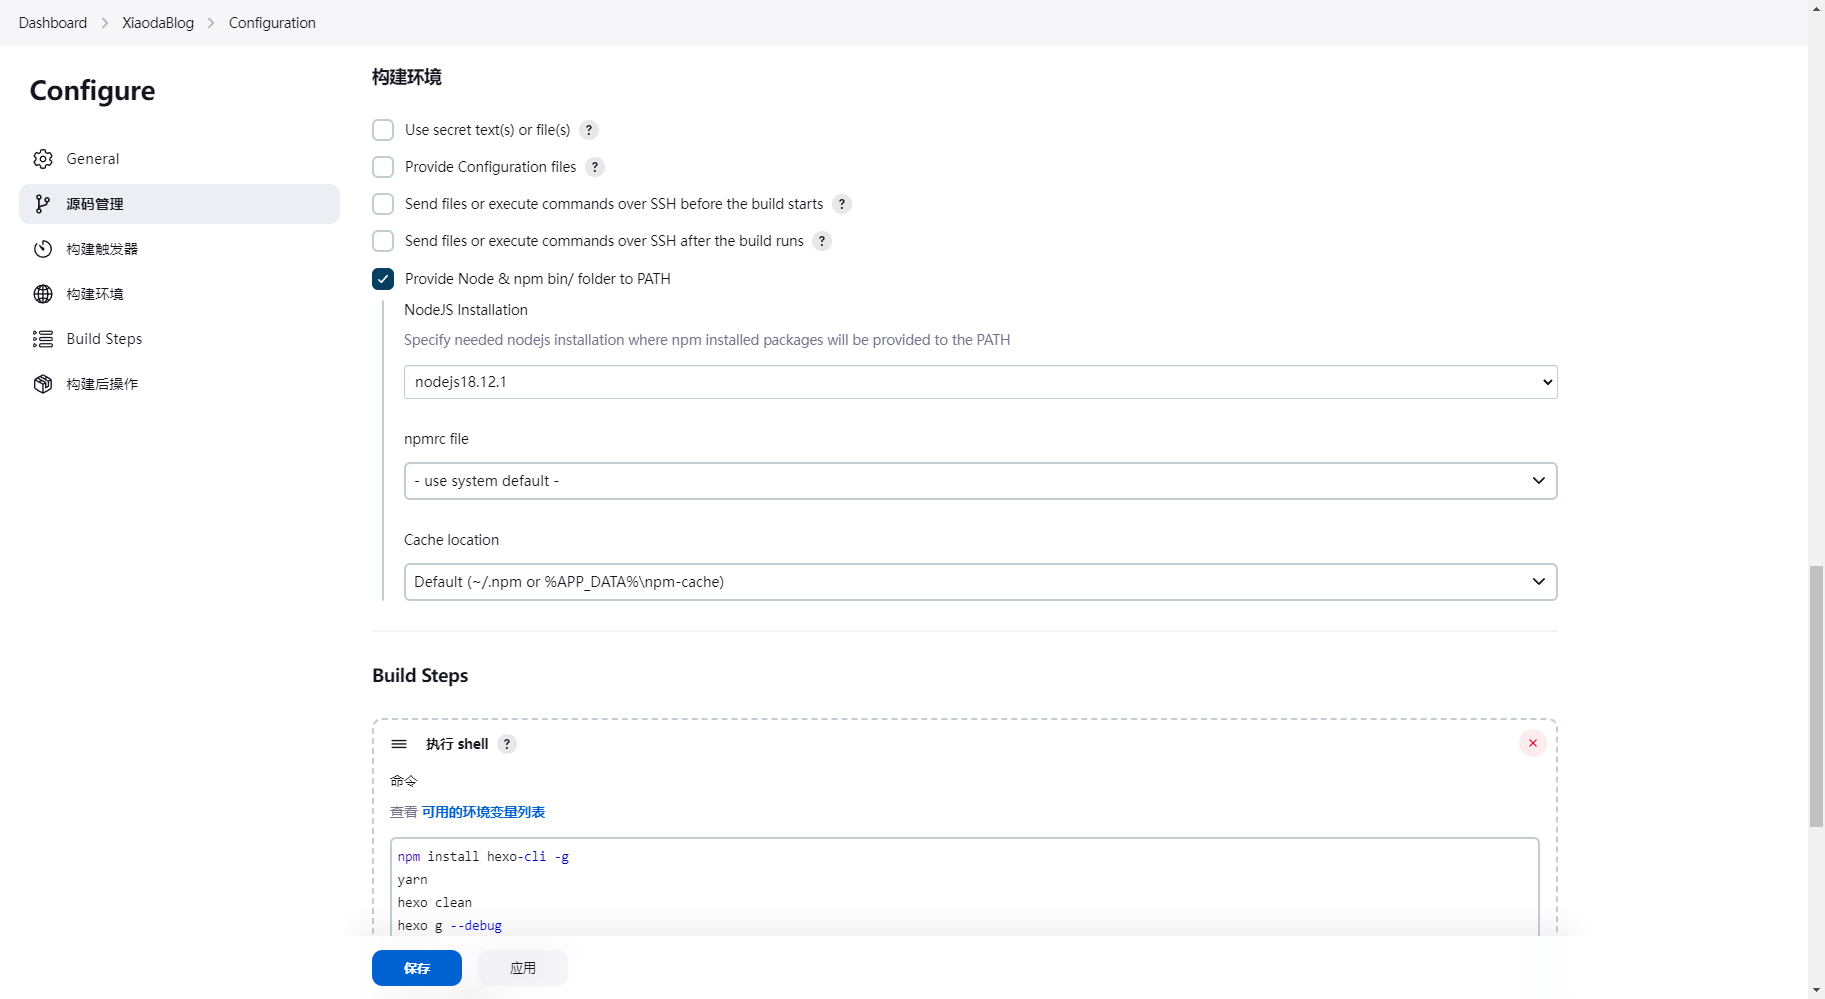Uncheck Provide Node & npm bin/ folder to PATH
1825x999 pixels.
pos(383,279)
